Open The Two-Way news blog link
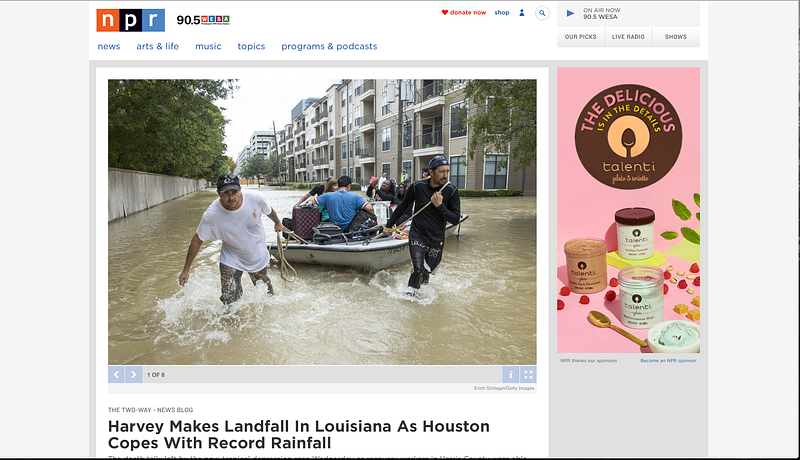The image size is (800, 460). tap(151, 410)
